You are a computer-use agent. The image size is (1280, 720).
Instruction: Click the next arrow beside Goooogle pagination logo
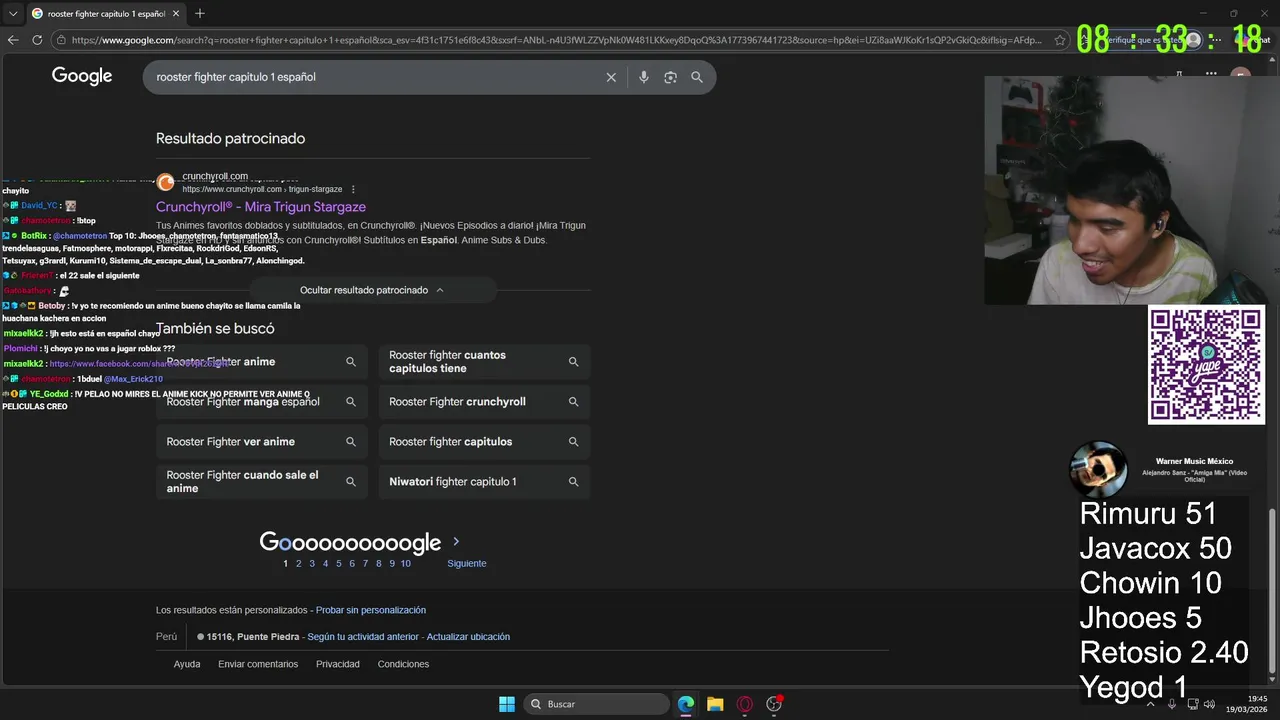[456, 542]
